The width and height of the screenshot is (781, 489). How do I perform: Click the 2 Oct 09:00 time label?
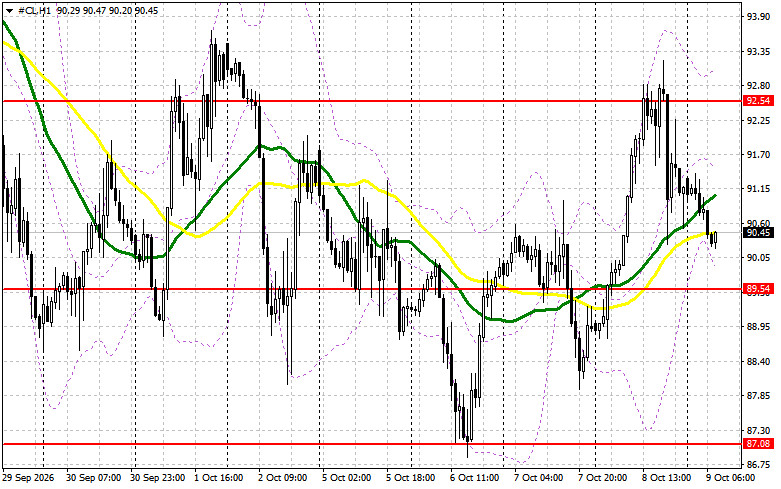click(282, 478)
